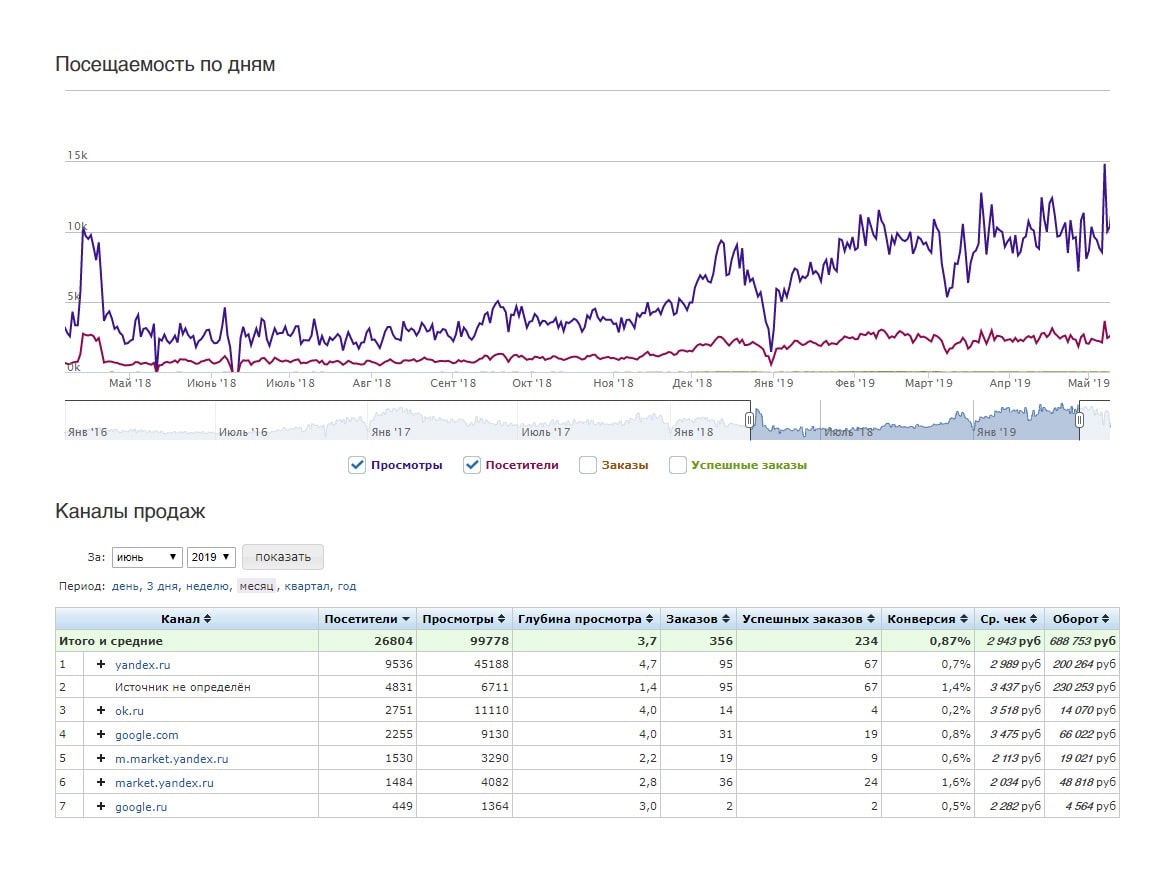Expand the yandex.ru channel row

[101, 664]
